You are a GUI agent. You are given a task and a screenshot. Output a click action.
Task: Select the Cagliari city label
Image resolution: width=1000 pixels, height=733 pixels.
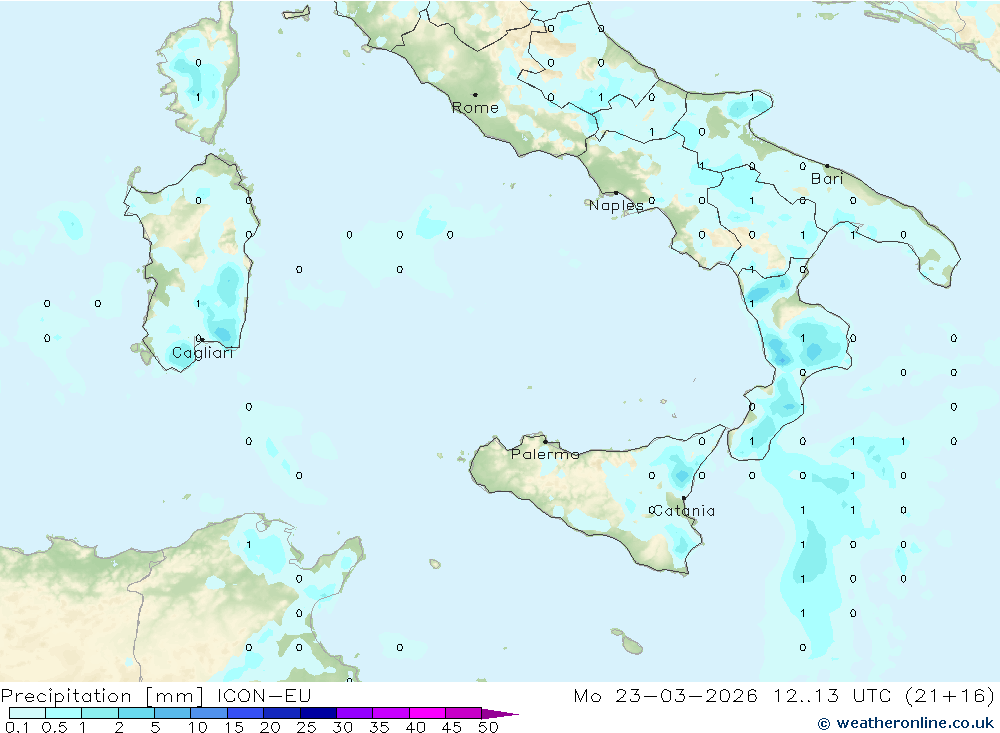click(203, 353)
